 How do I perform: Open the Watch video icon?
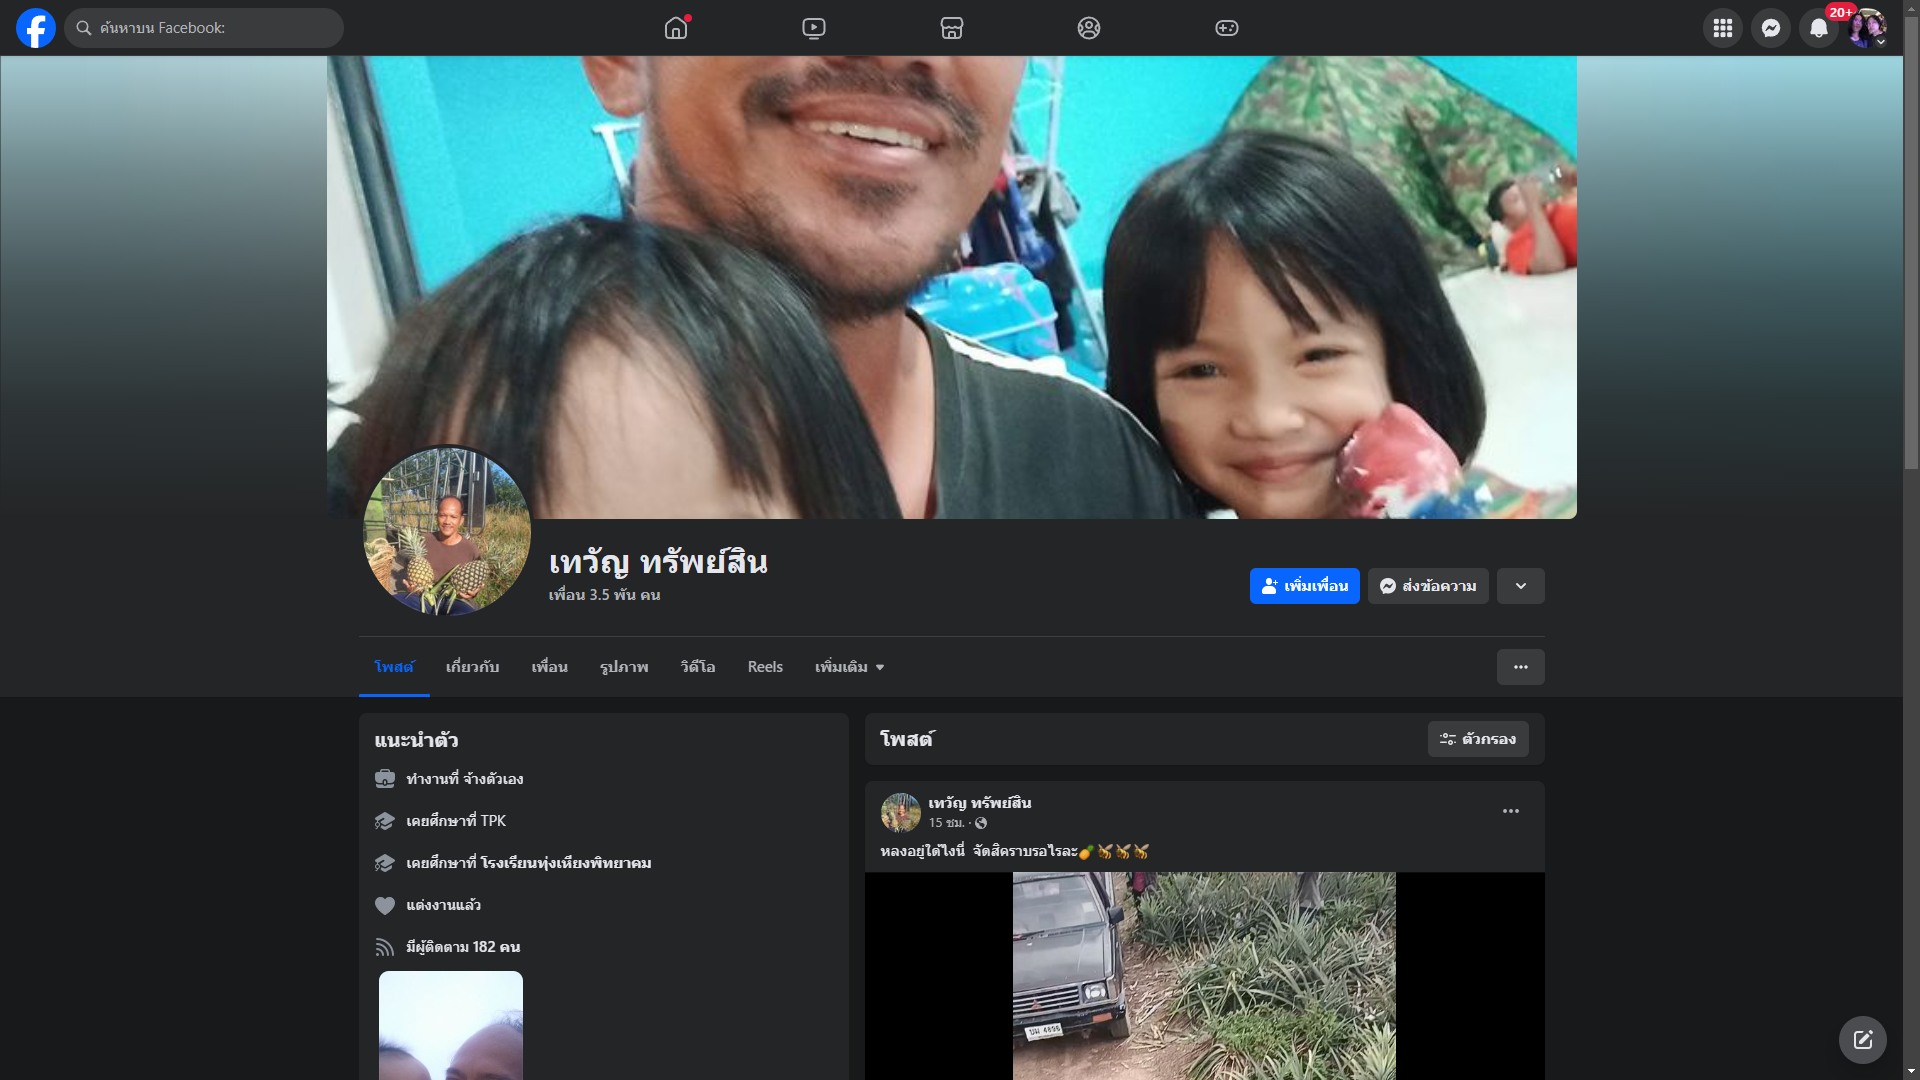[x=814, y=28]
